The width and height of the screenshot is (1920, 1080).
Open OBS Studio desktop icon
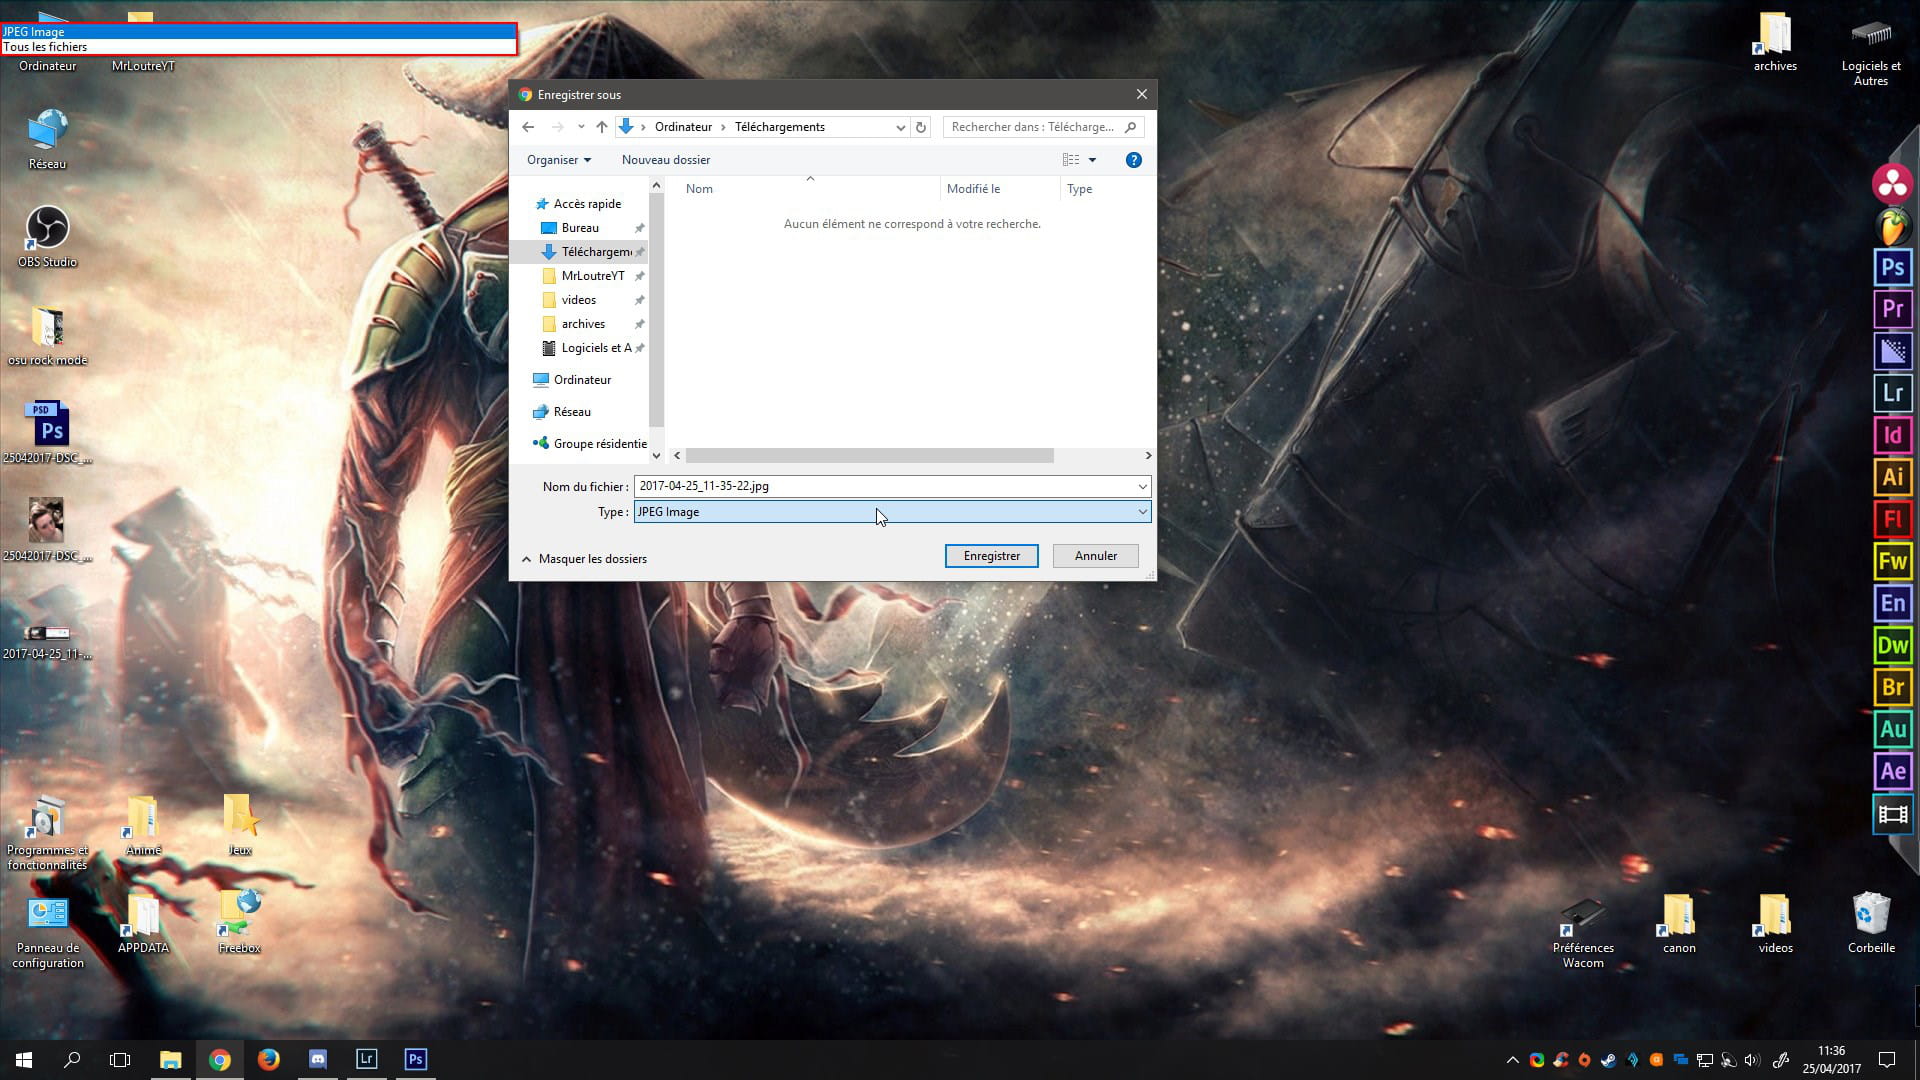47,237
